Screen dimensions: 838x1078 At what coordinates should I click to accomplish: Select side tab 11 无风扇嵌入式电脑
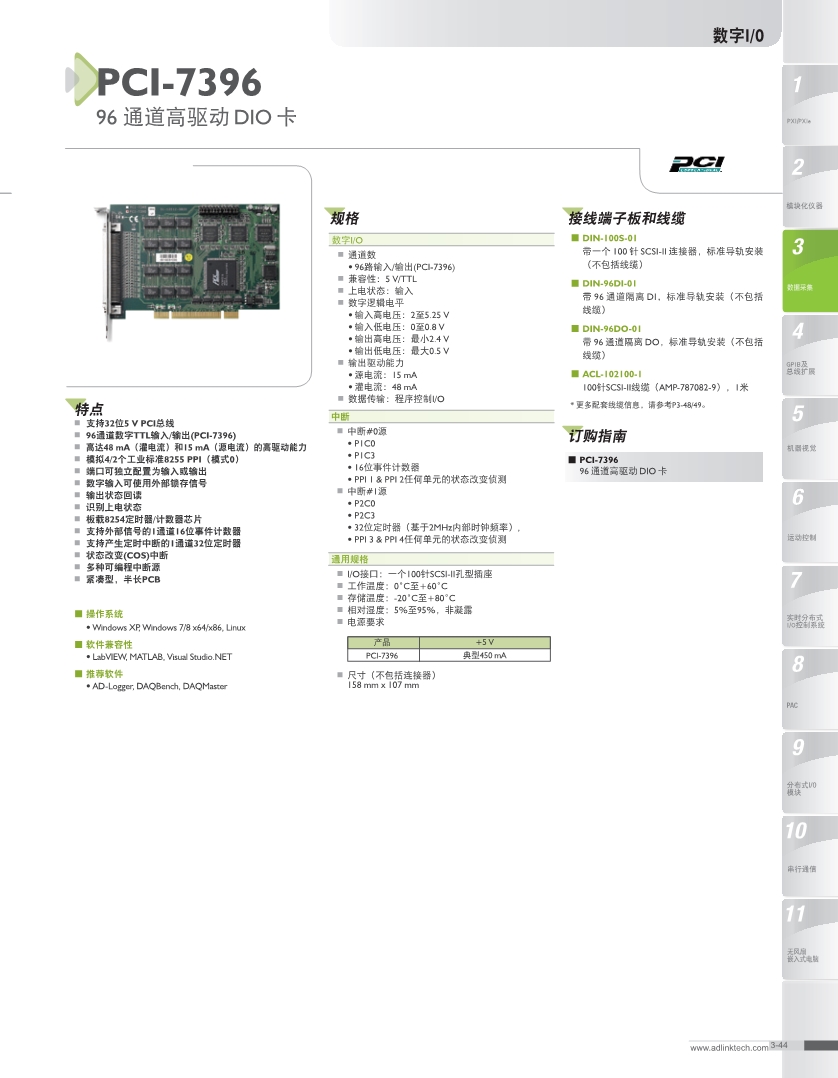coord(810,940)
